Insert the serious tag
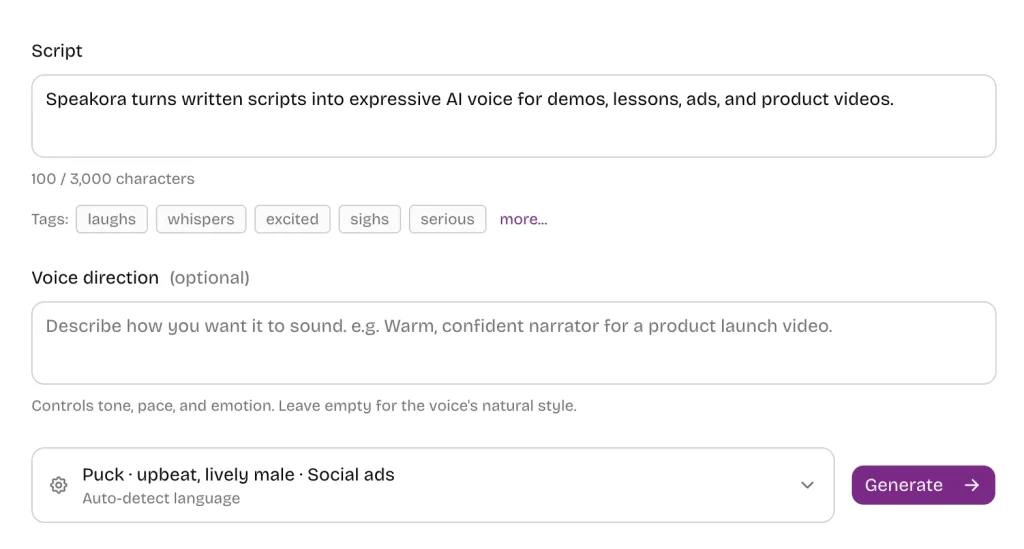Image resolution: width=1024 pixels, height=549 pixels. [447, 219]
